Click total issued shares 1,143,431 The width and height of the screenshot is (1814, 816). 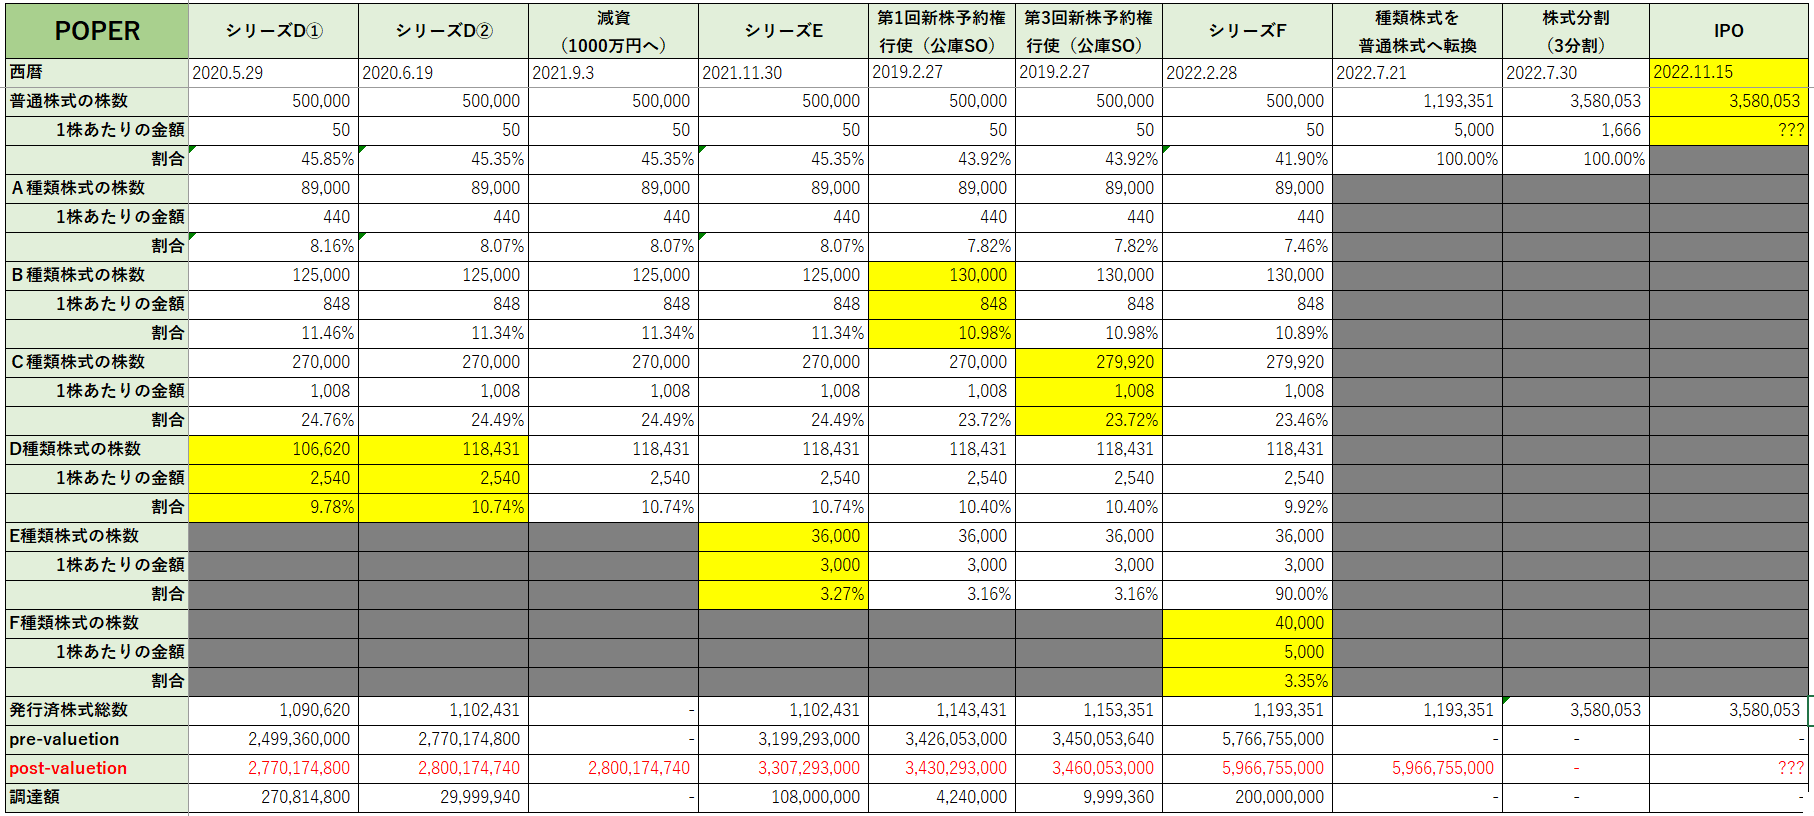click(x=942, y=710)
